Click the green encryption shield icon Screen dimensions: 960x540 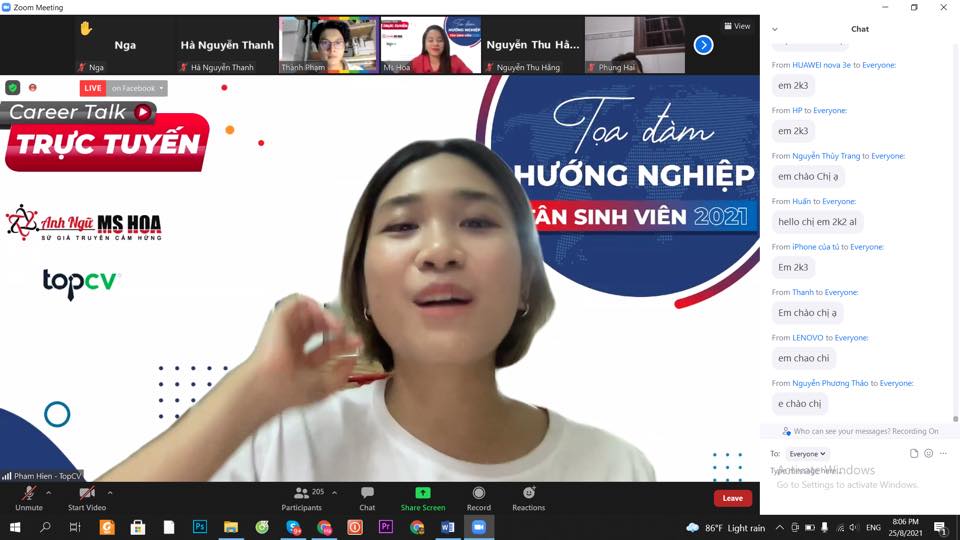pos(13,88)
